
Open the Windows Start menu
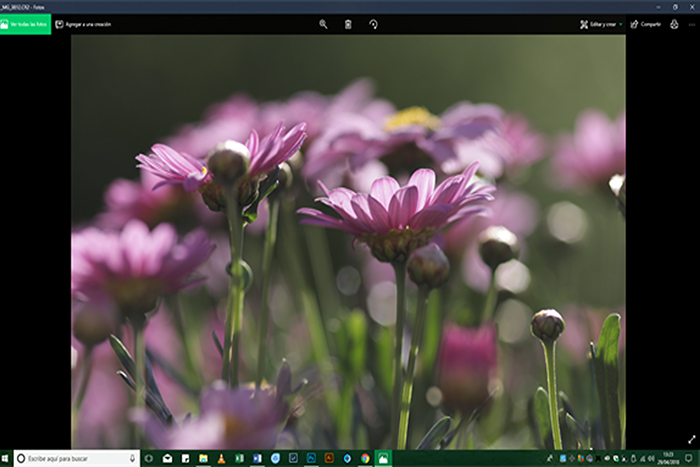pyautogui.click(x=6, y=458)
